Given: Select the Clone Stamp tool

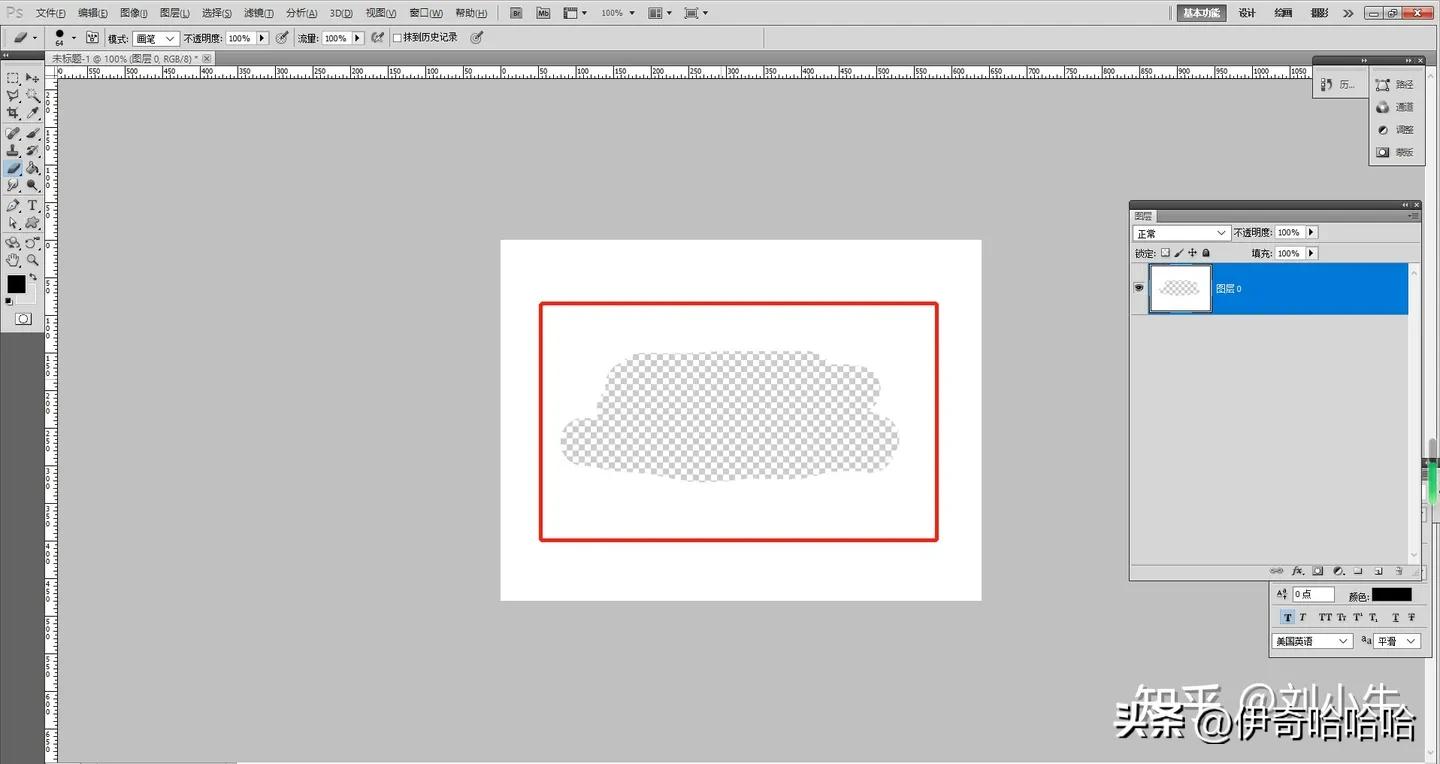Looking at the screenshot, I should tap(13, 149).
